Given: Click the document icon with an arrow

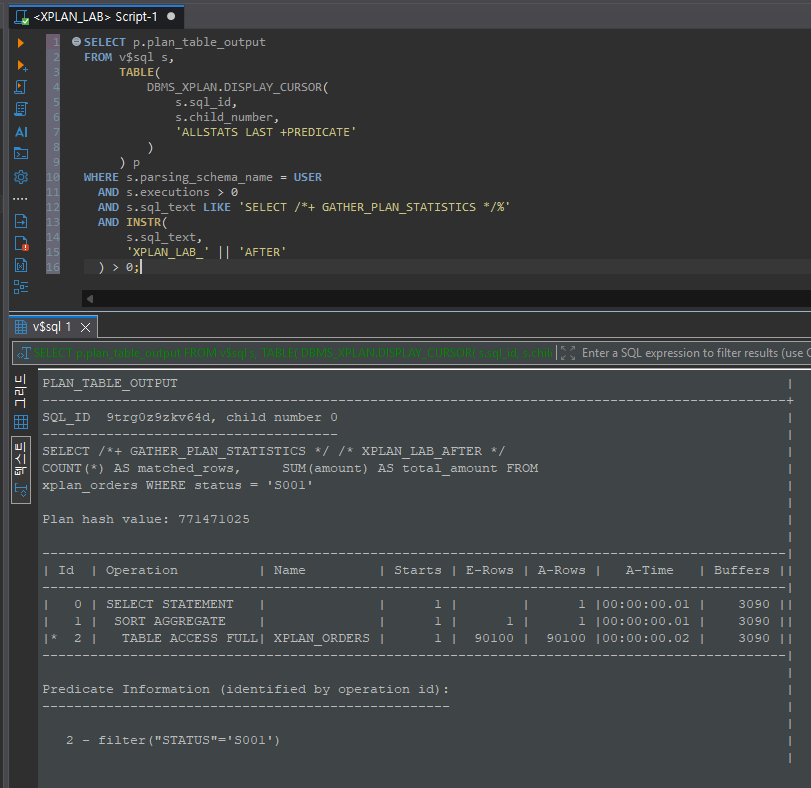Looking at the screenshot, I should [x=21, y=221].
